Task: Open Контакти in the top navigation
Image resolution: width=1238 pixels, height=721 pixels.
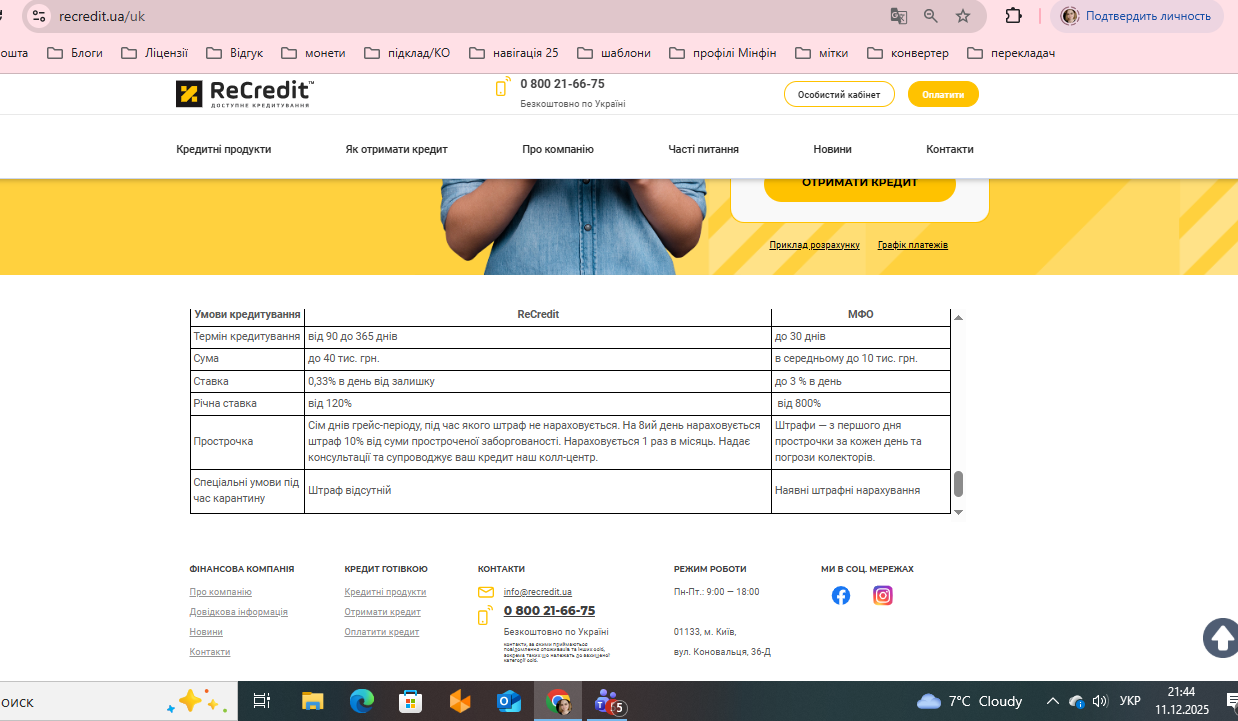Action: point(950,149)
